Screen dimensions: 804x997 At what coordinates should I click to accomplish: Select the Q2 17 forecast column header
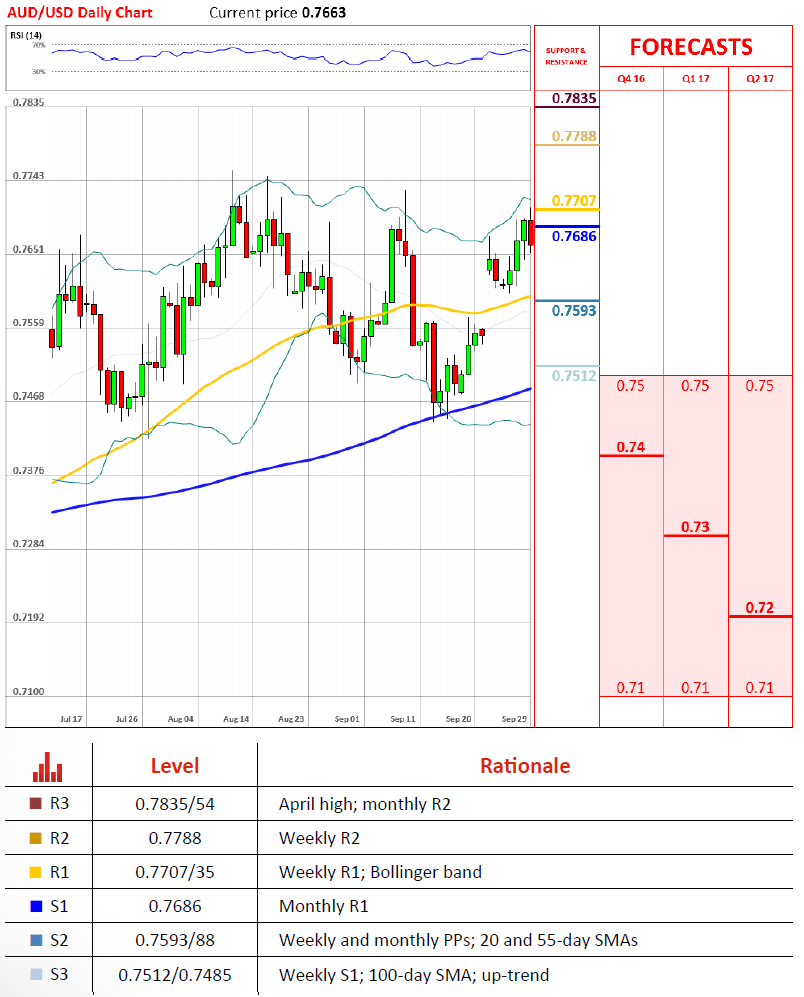point(760,79)
